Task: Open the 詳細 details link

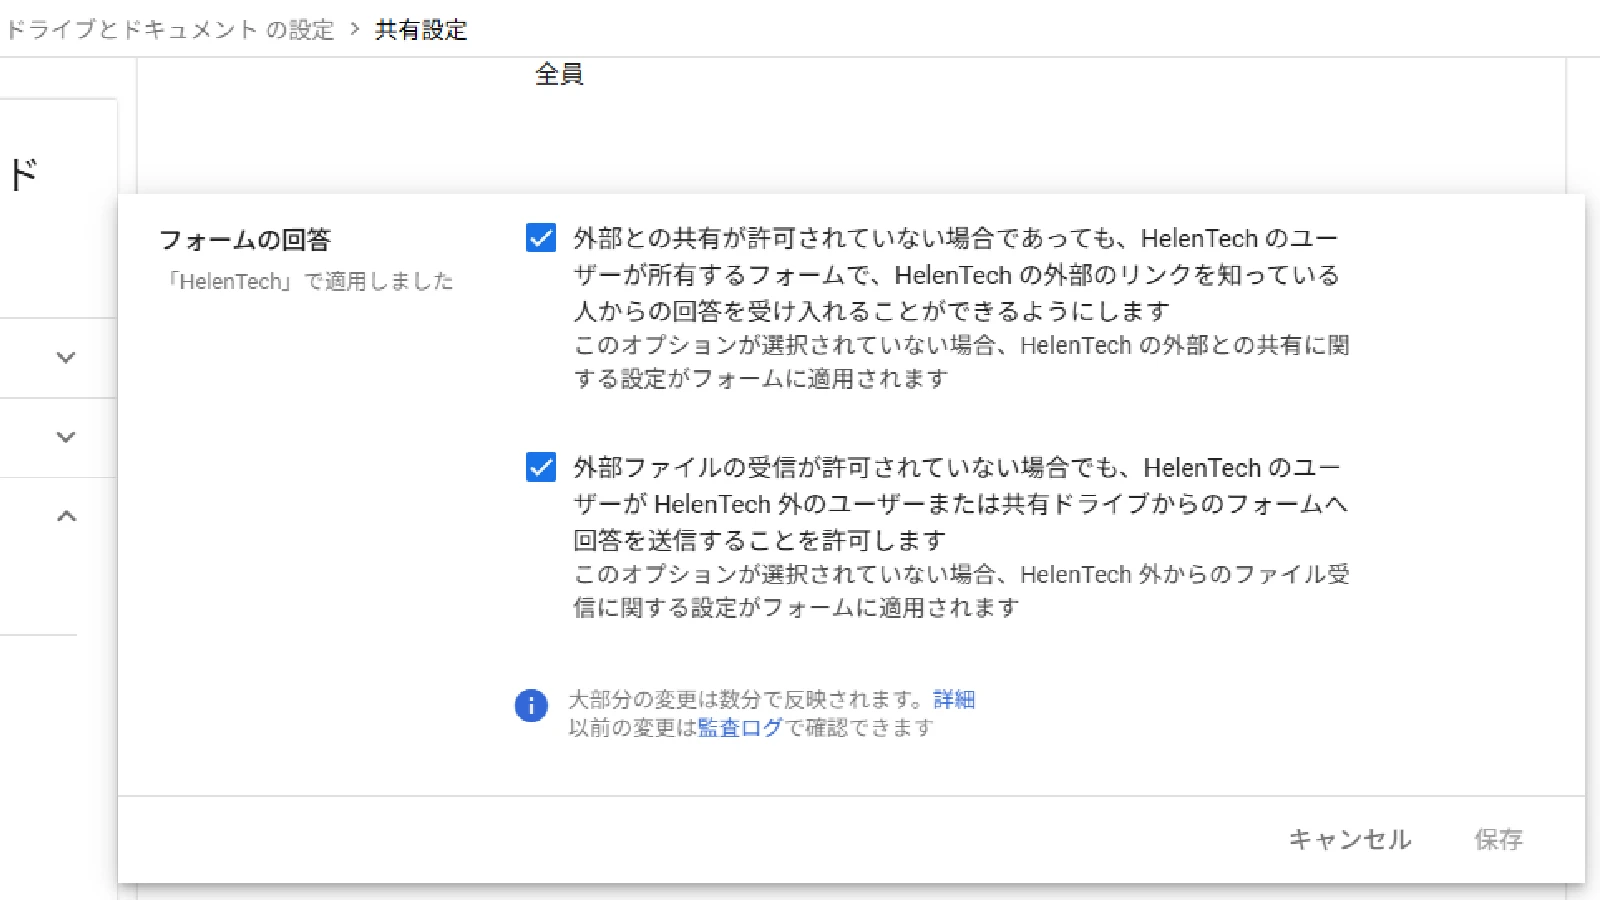Action: point(954,699)
